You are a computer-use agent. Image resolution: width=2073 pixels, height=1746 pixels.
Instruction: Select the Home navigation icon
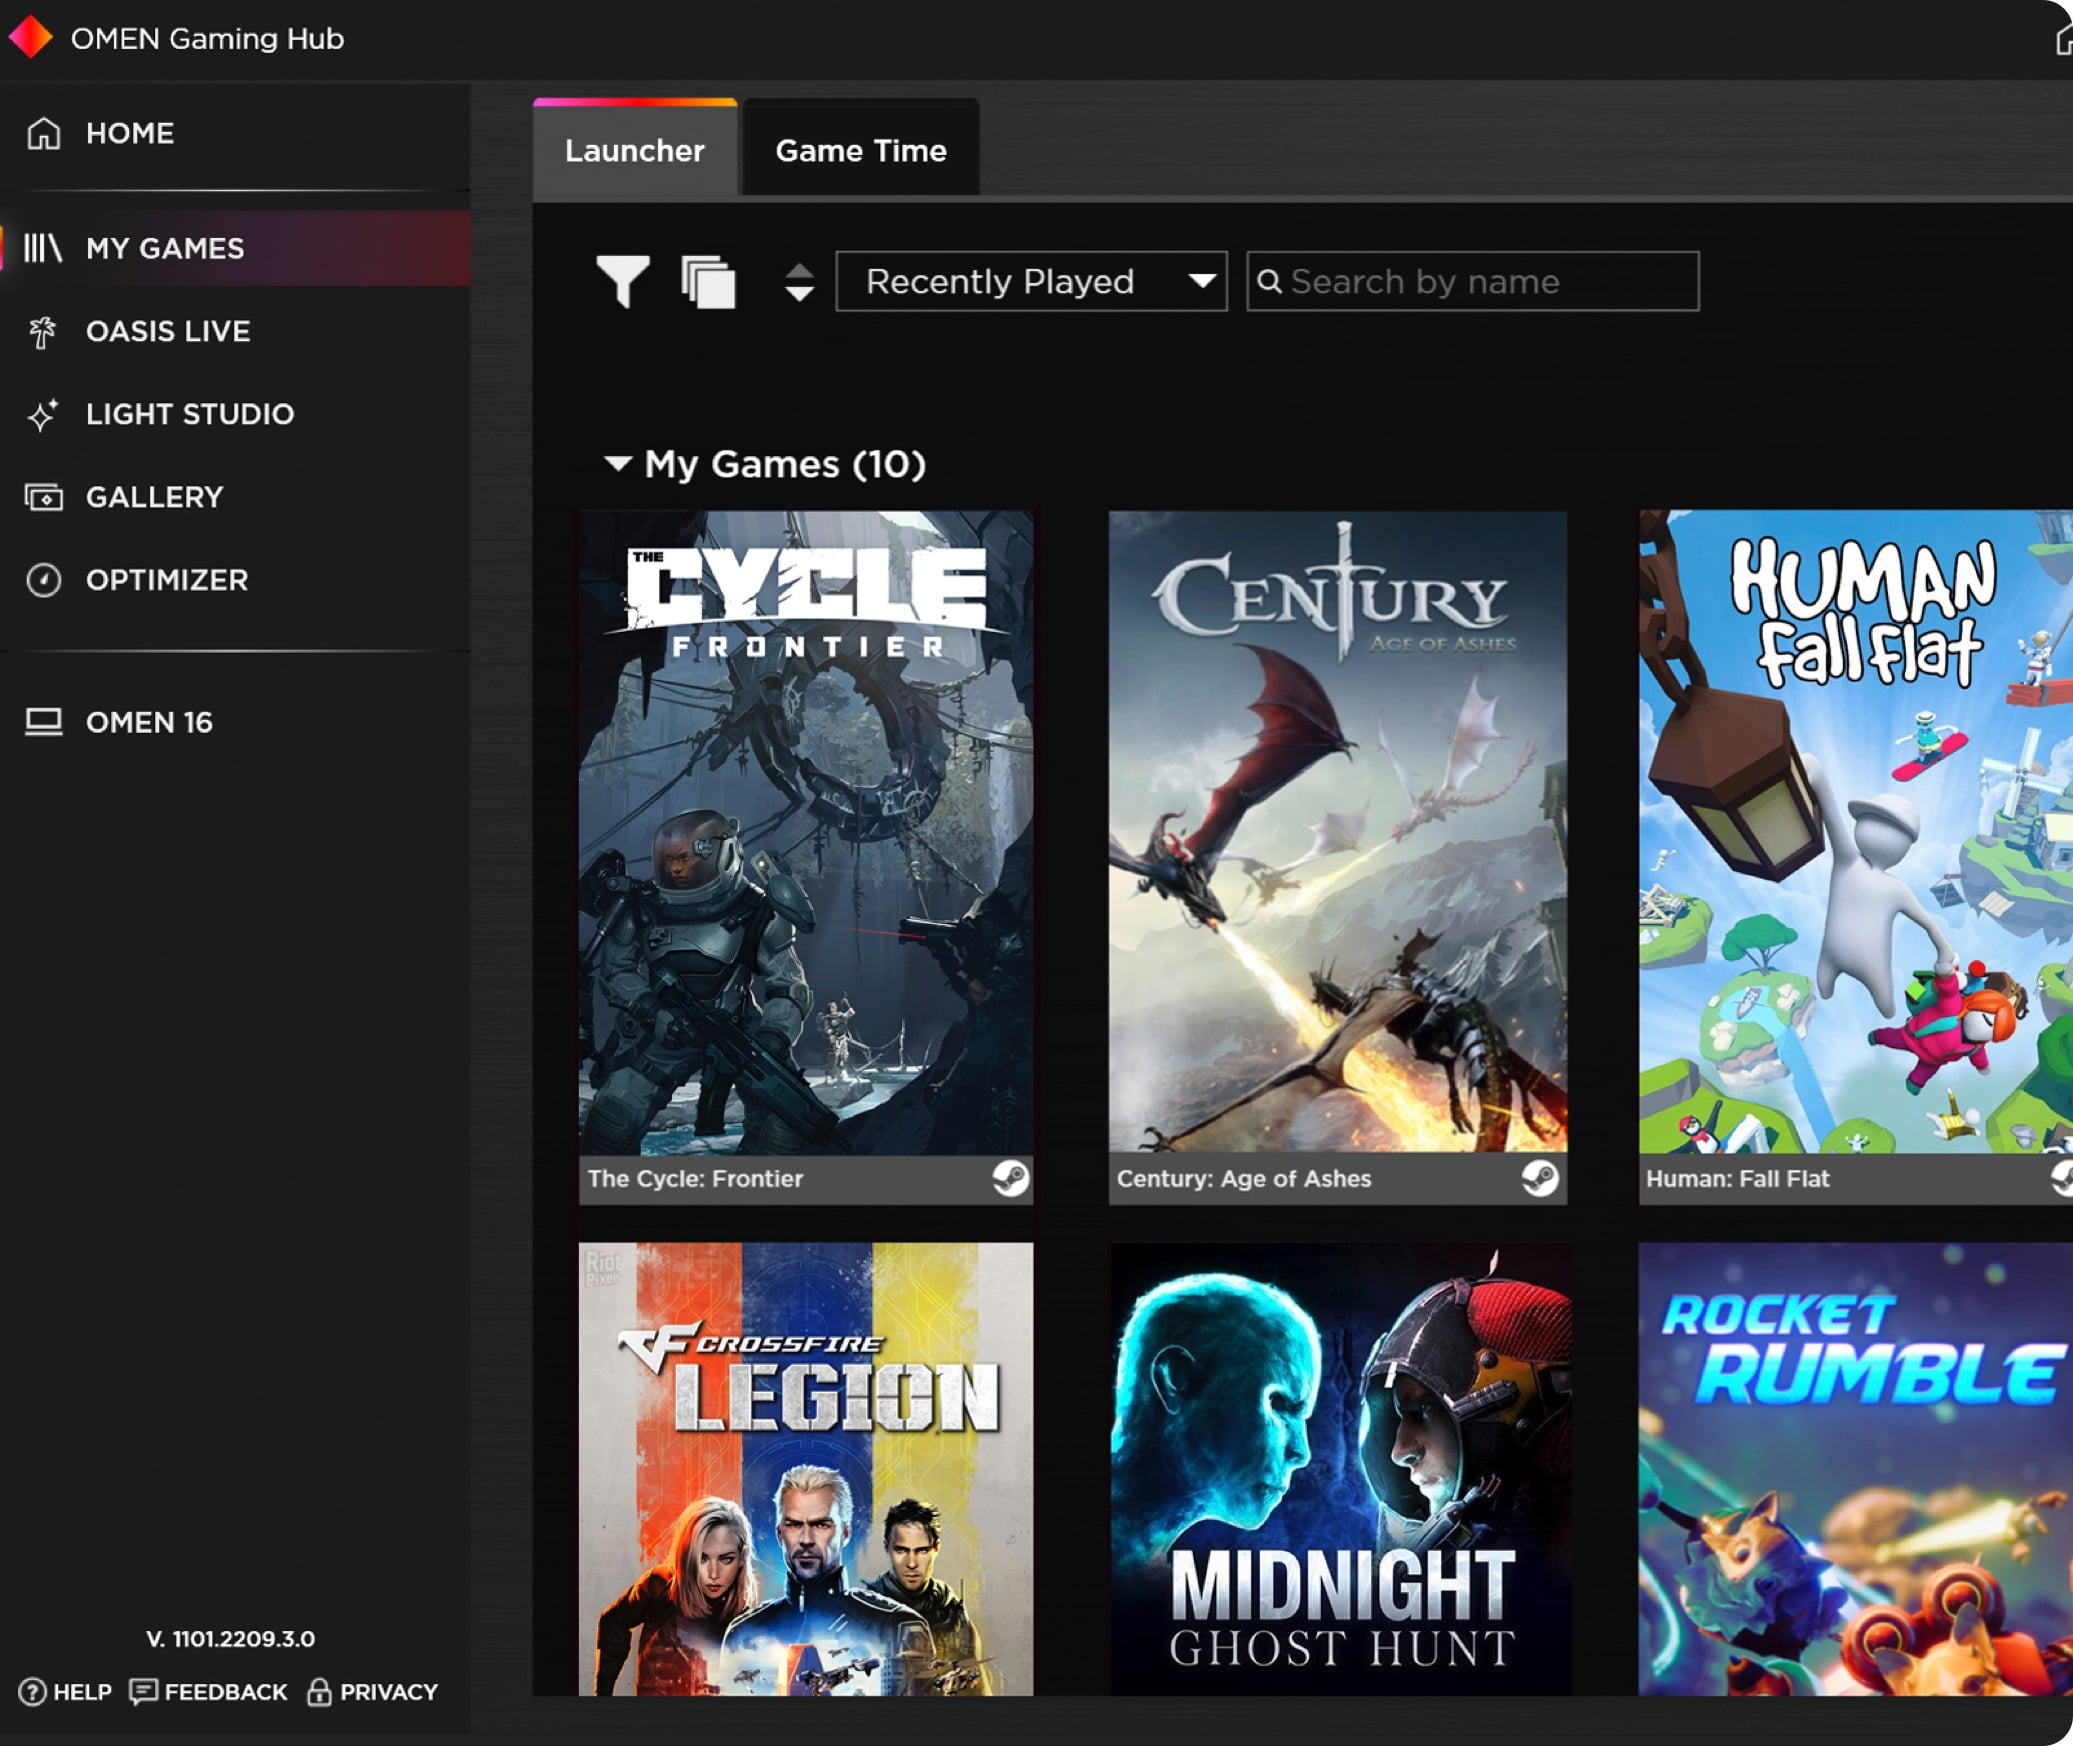pos(43,133)
